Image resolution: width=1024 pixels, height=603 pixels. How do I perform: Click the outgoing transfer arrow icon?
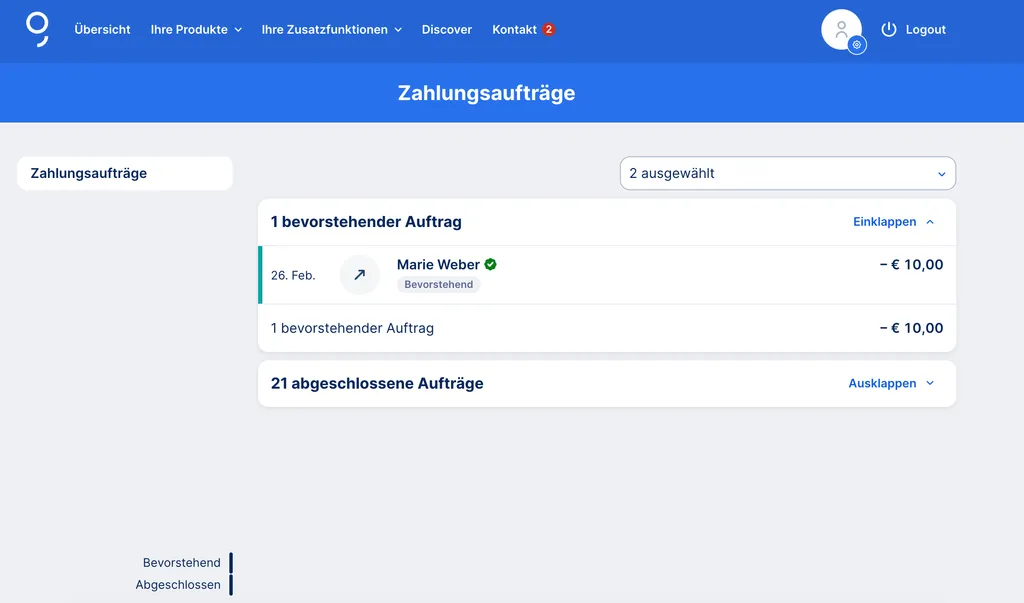pos(360,275)
